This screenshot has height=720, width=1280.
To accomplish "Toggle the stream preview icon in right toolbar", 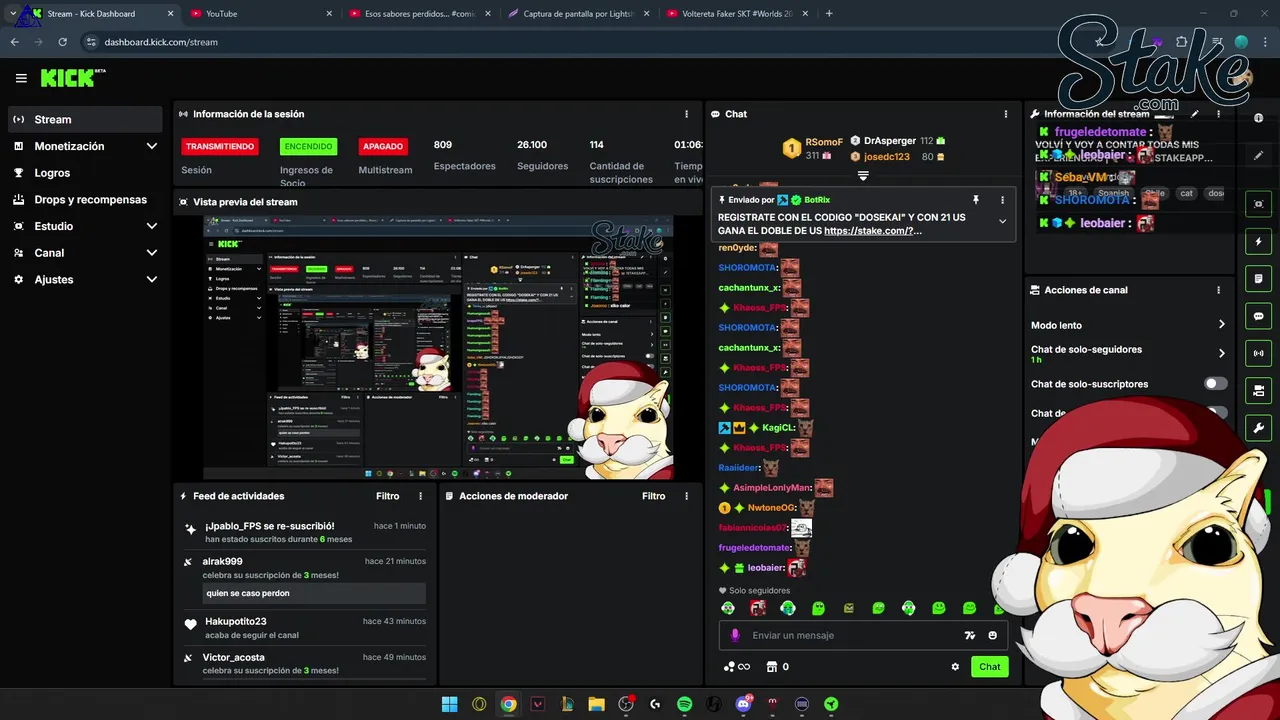I will point(1259,204).
